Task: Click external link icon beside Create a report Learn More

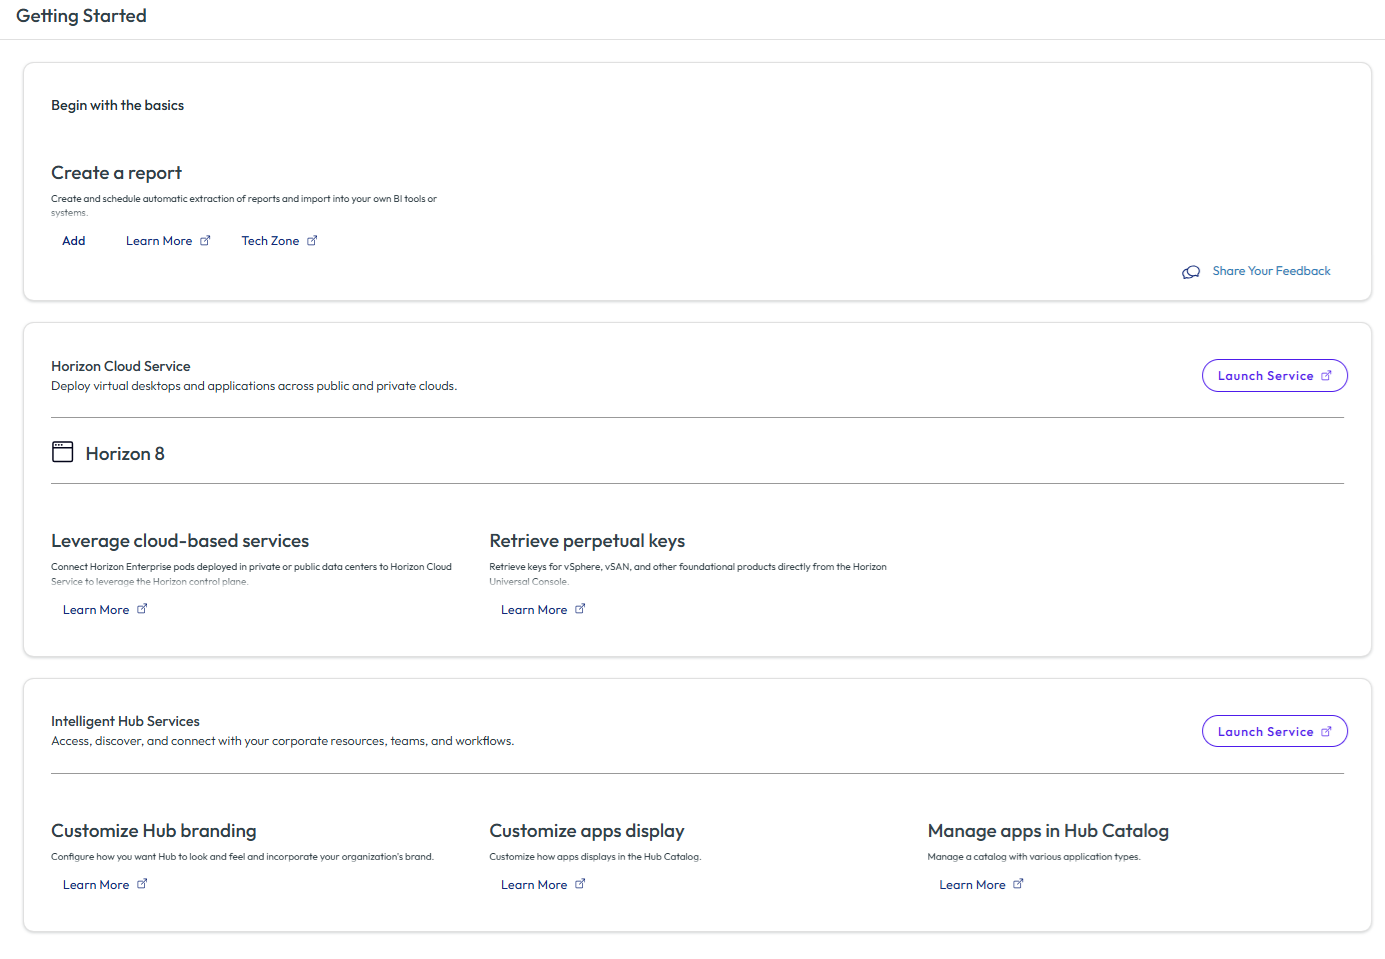Action: (205, 240)
